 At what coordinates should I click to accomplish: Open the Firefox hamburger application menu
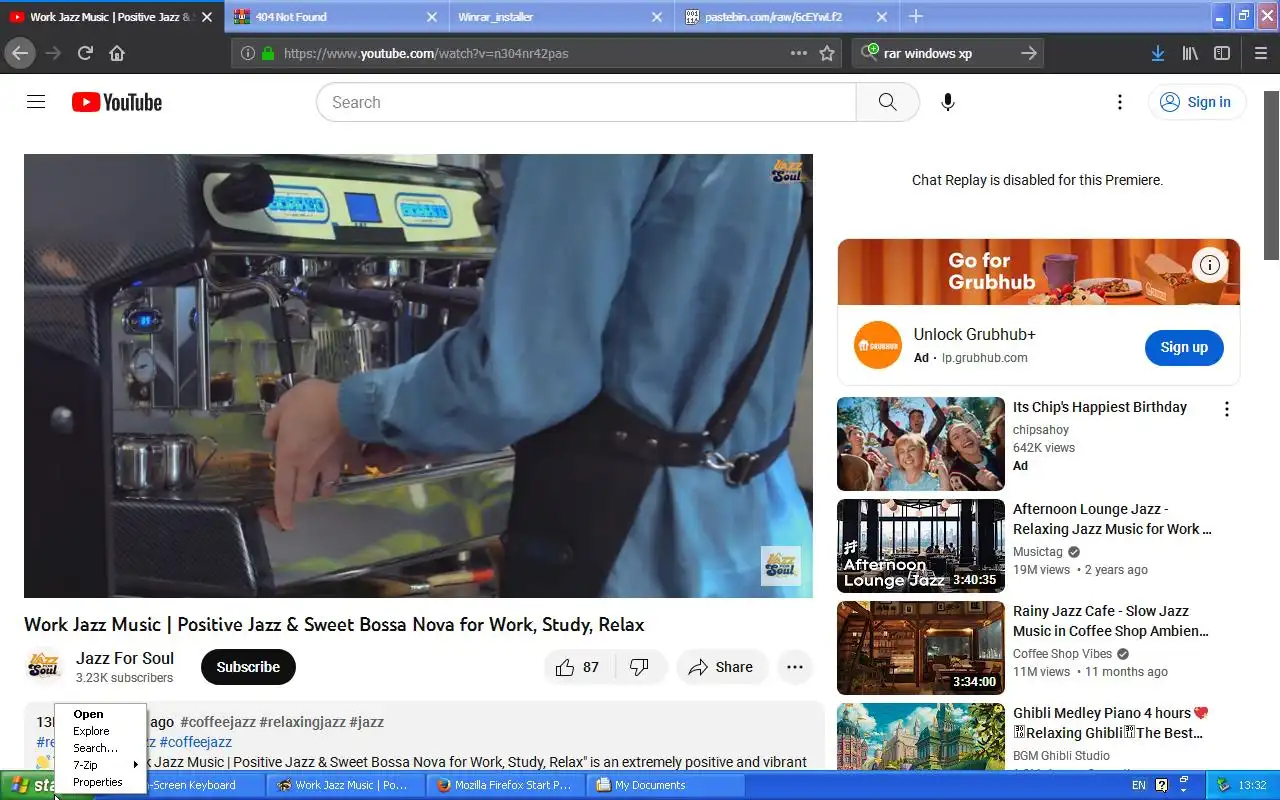1260,53
